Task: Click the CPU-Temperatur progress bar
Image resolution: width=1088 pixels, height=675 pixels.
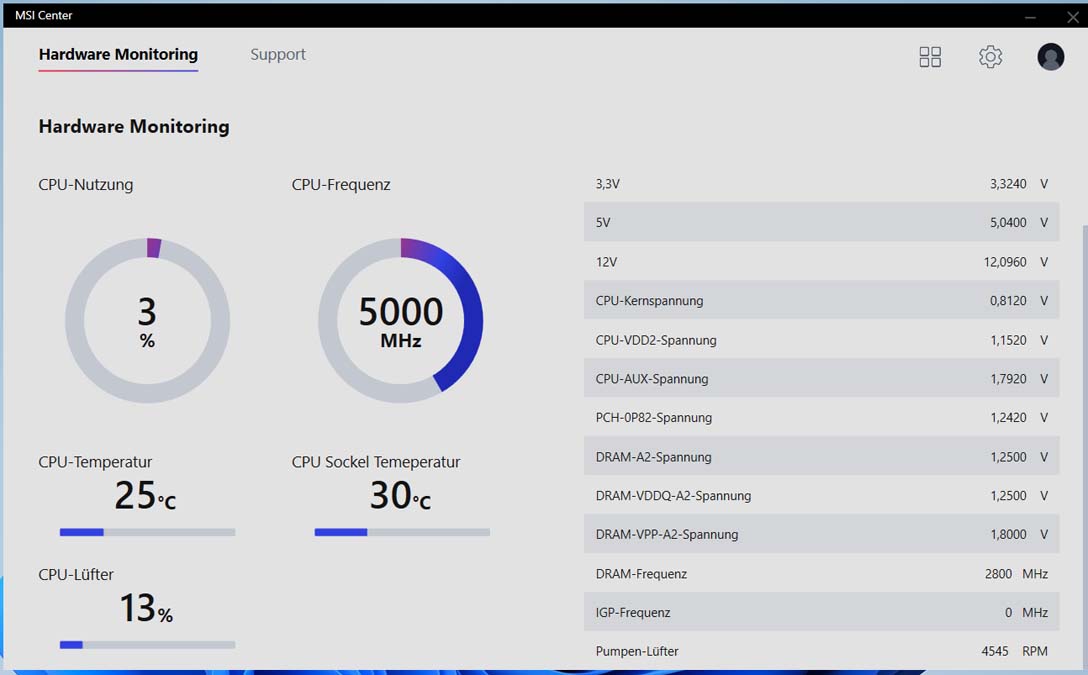Action: (147, 532)
